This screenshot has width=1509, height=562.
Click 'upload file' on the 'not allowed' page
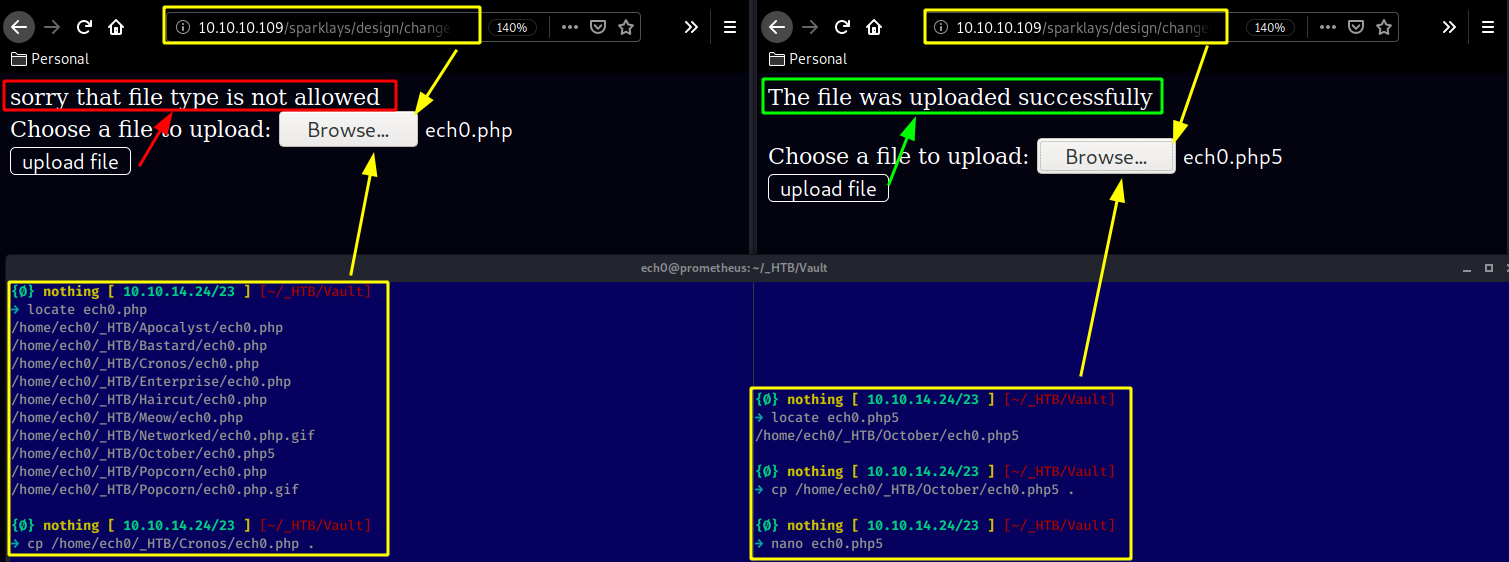[70, 162]
